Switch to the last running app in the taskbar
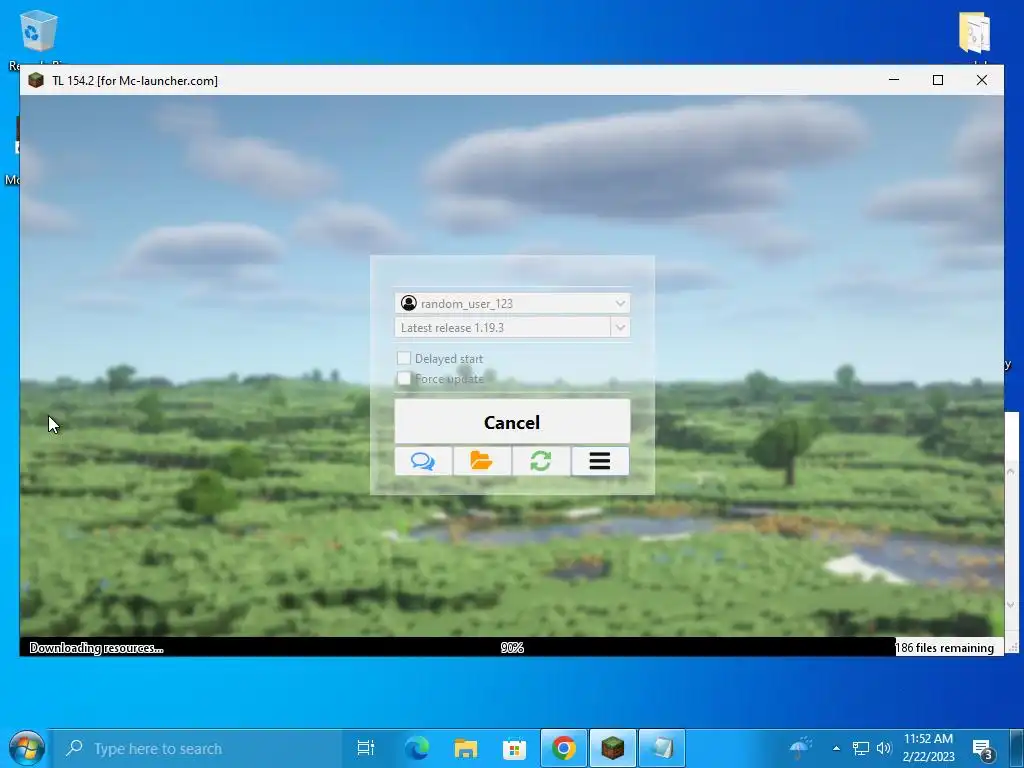The height and width of the screenshot is (768, 1024). tap(662, 748)
